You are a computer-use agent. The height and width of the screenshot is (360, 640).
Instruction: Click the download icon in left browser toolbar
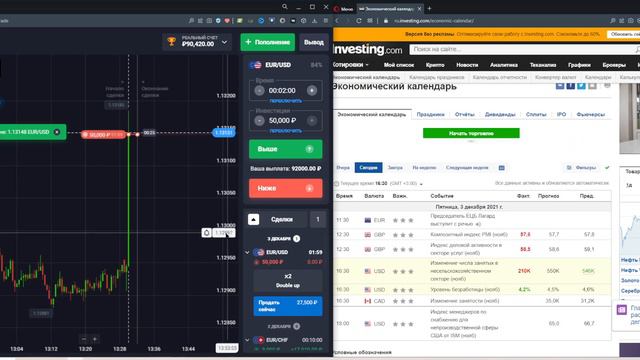click(x=314, y=20)
